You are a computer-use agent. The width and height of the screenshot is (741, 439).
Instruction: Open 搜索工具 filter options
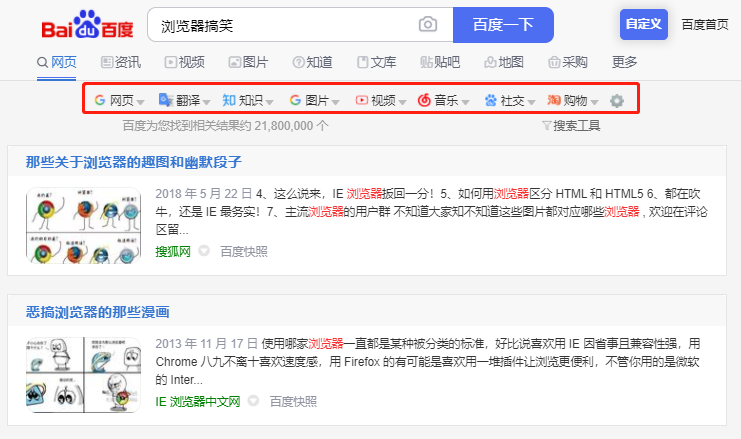click(x=571, y=125)
